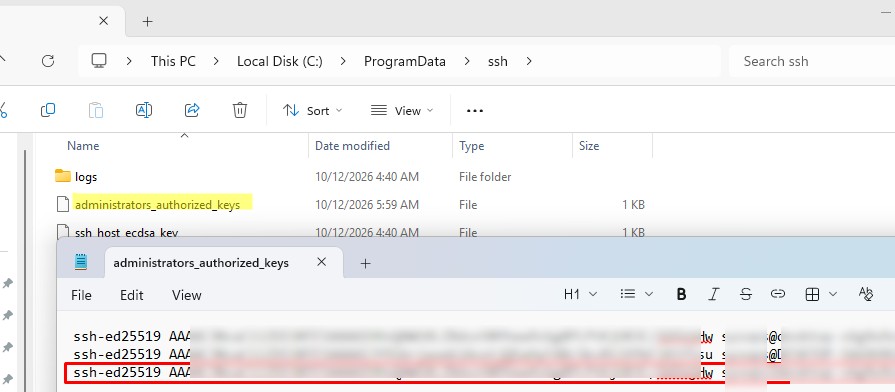Open the table insert dropdown
This screenshot has width=895, height=392.
pos(821,294)
